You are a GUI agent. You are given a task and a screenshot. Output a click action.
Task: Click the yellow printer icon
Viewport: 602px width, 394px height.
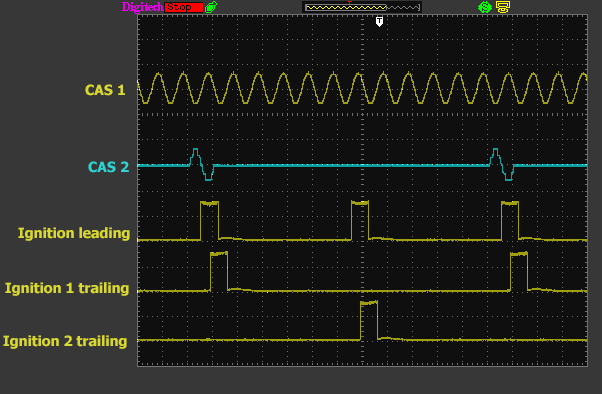tap(503, 7)
